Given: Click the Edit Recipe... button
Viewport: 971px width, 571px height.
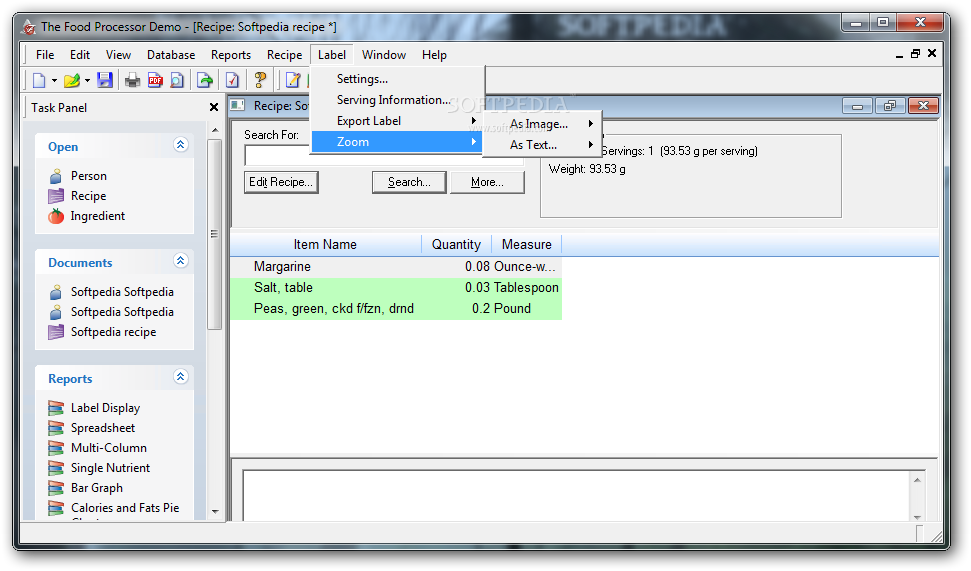Looking at the screenshot, I should [x=281, y=182].
